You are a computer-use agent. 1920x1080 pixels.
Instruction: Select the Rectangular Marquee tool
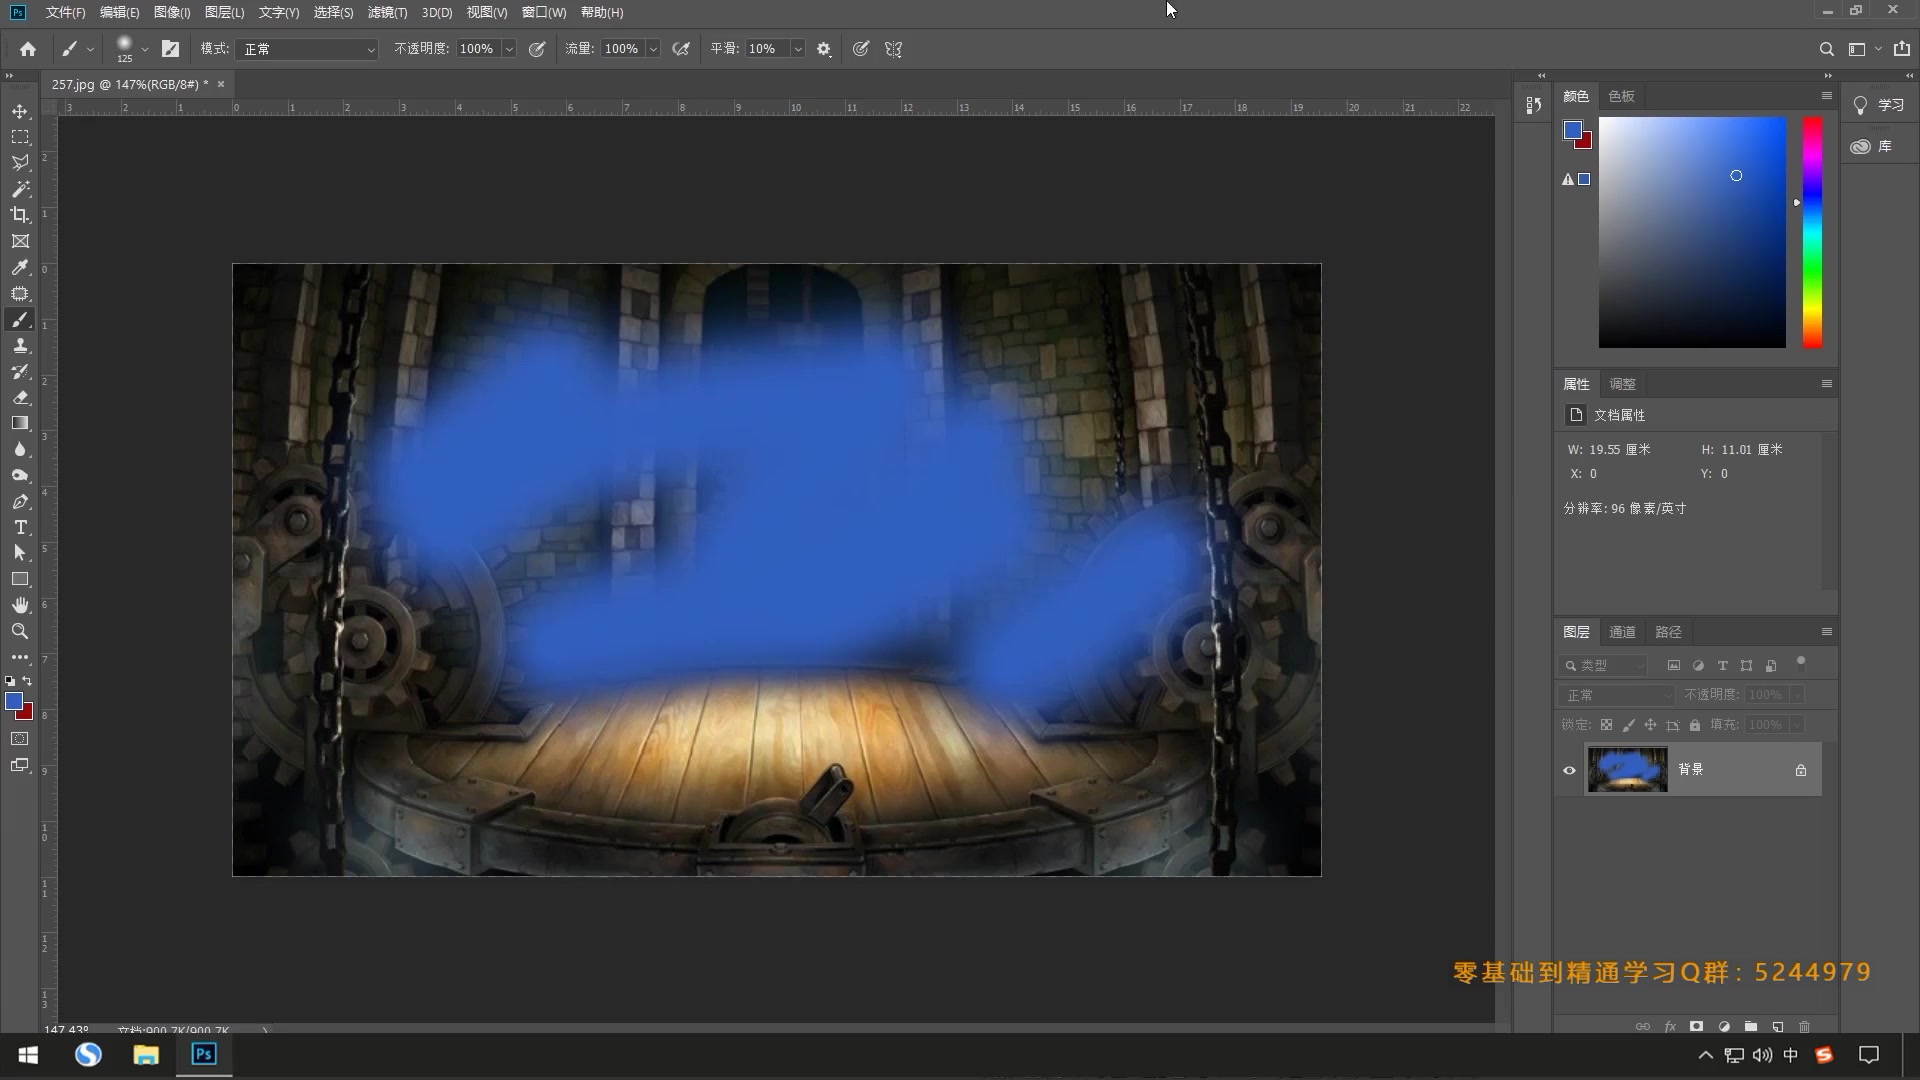(20, 137)
